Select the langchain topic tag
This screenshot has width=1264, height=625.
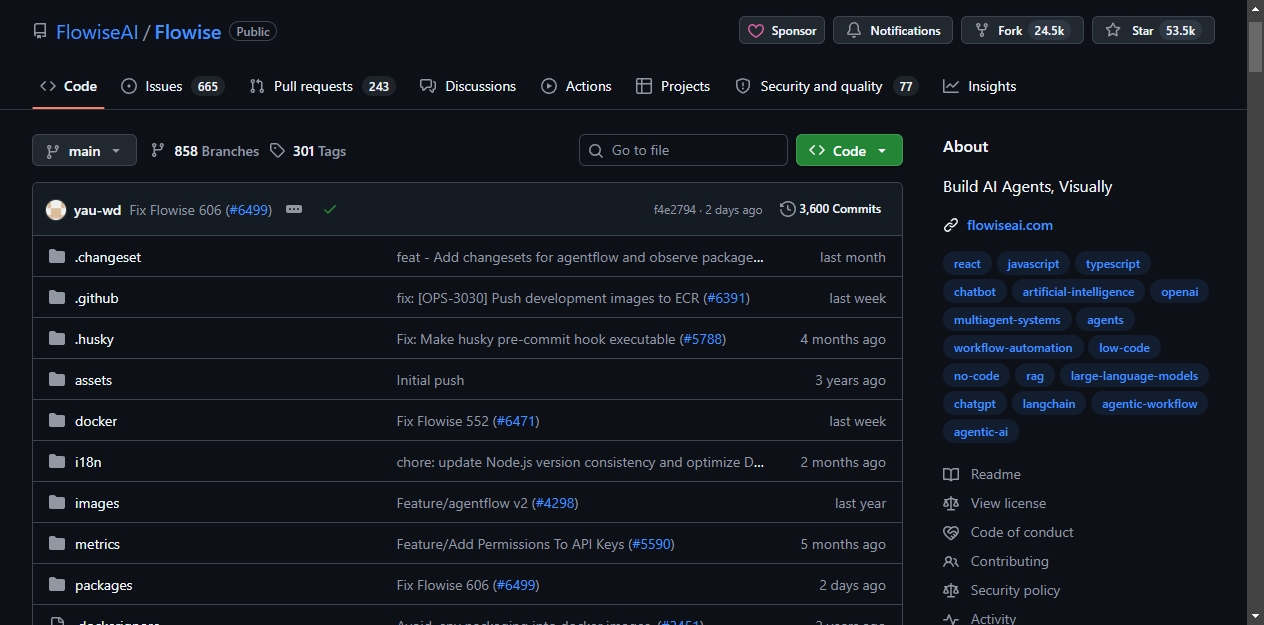1049,404
